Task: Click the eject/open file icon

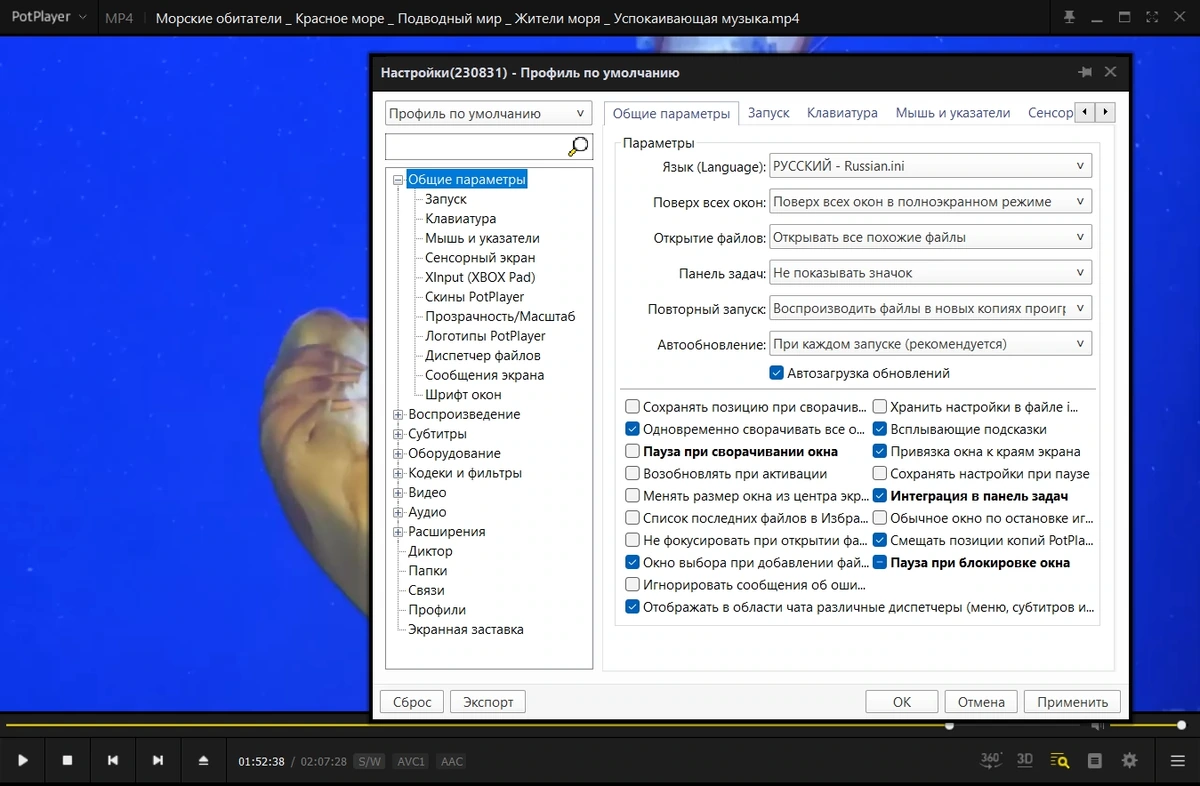Action: click(x=203, y=761)
